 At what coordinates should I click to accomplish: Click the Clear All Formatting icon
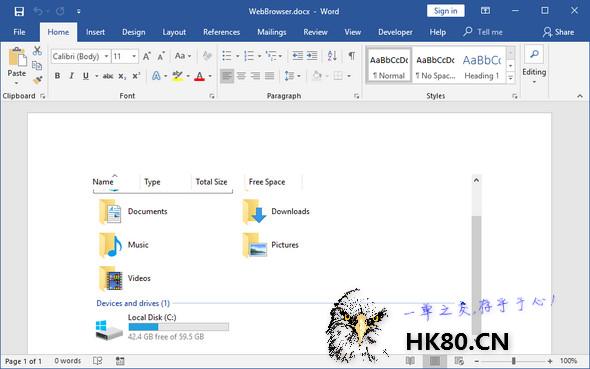[x=207, y=56]
